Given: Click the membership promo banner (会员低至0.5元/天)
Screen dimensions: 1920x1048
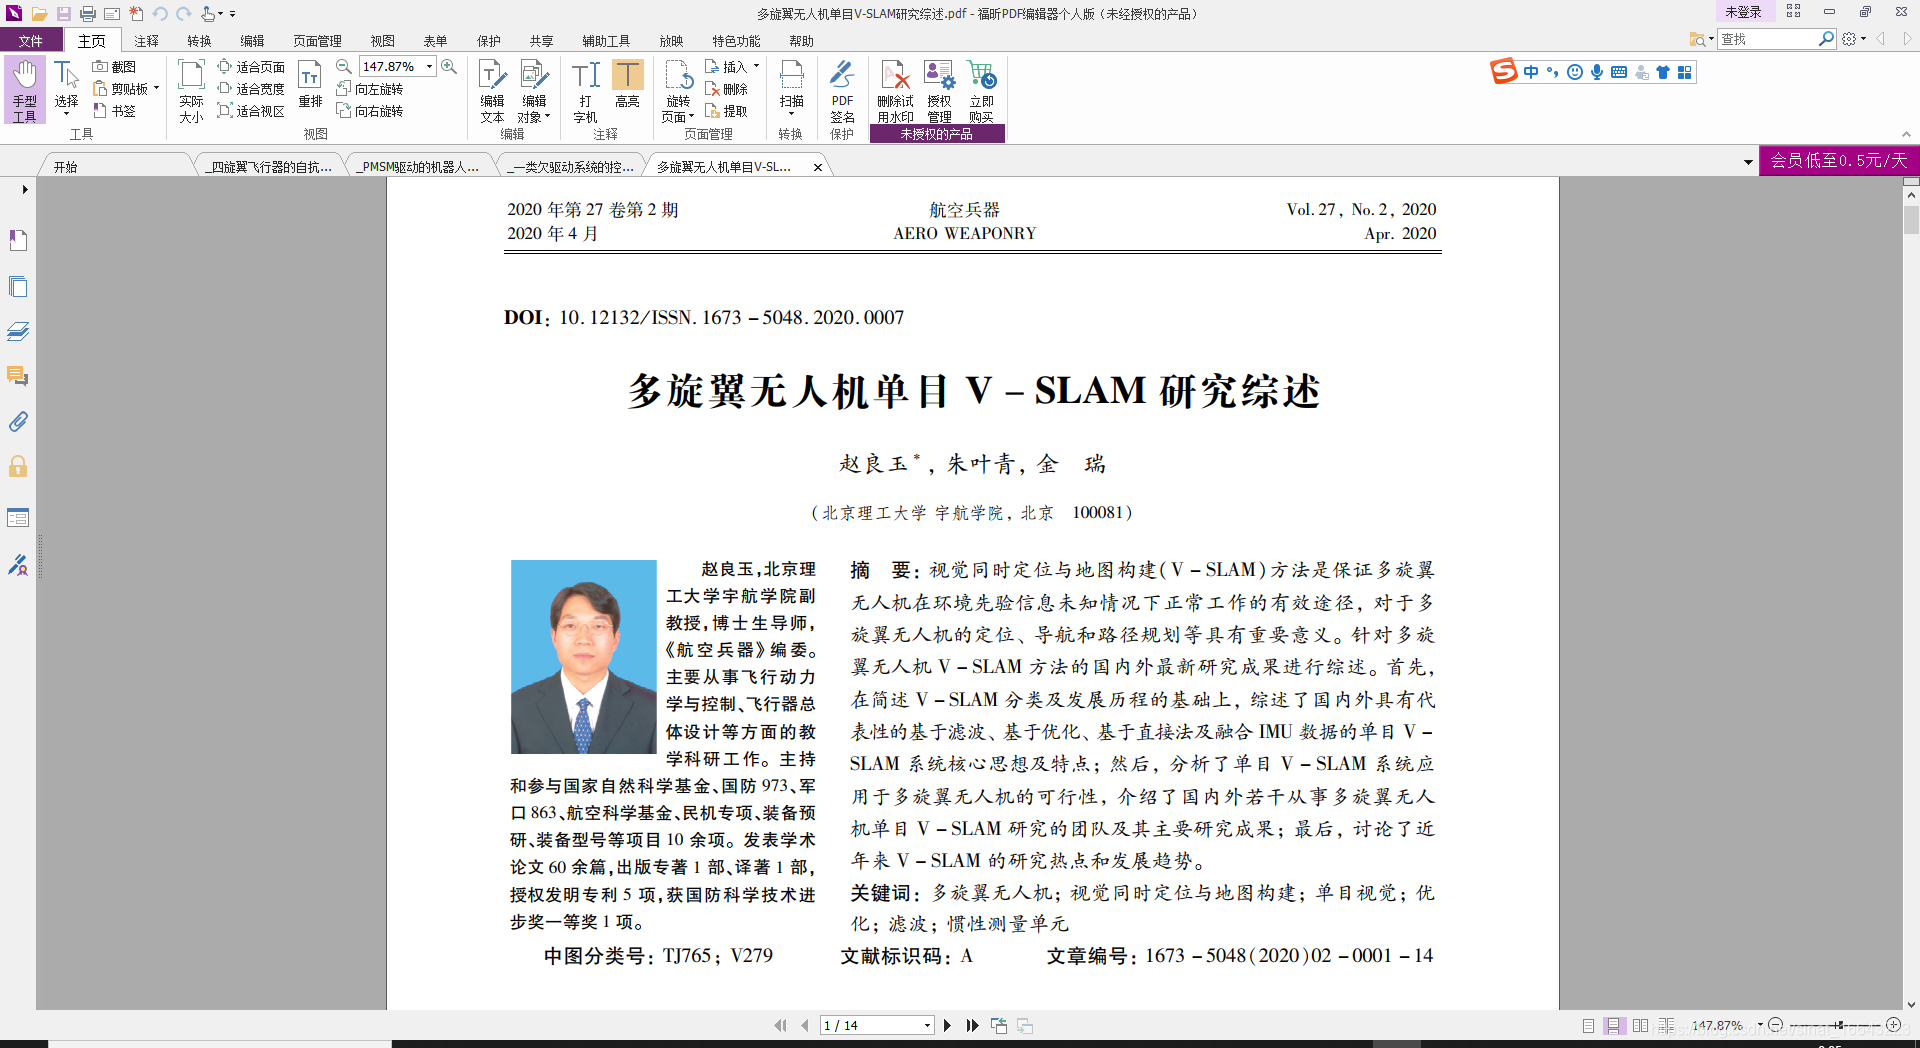Looking at the screenshot, I should 1839,160.
